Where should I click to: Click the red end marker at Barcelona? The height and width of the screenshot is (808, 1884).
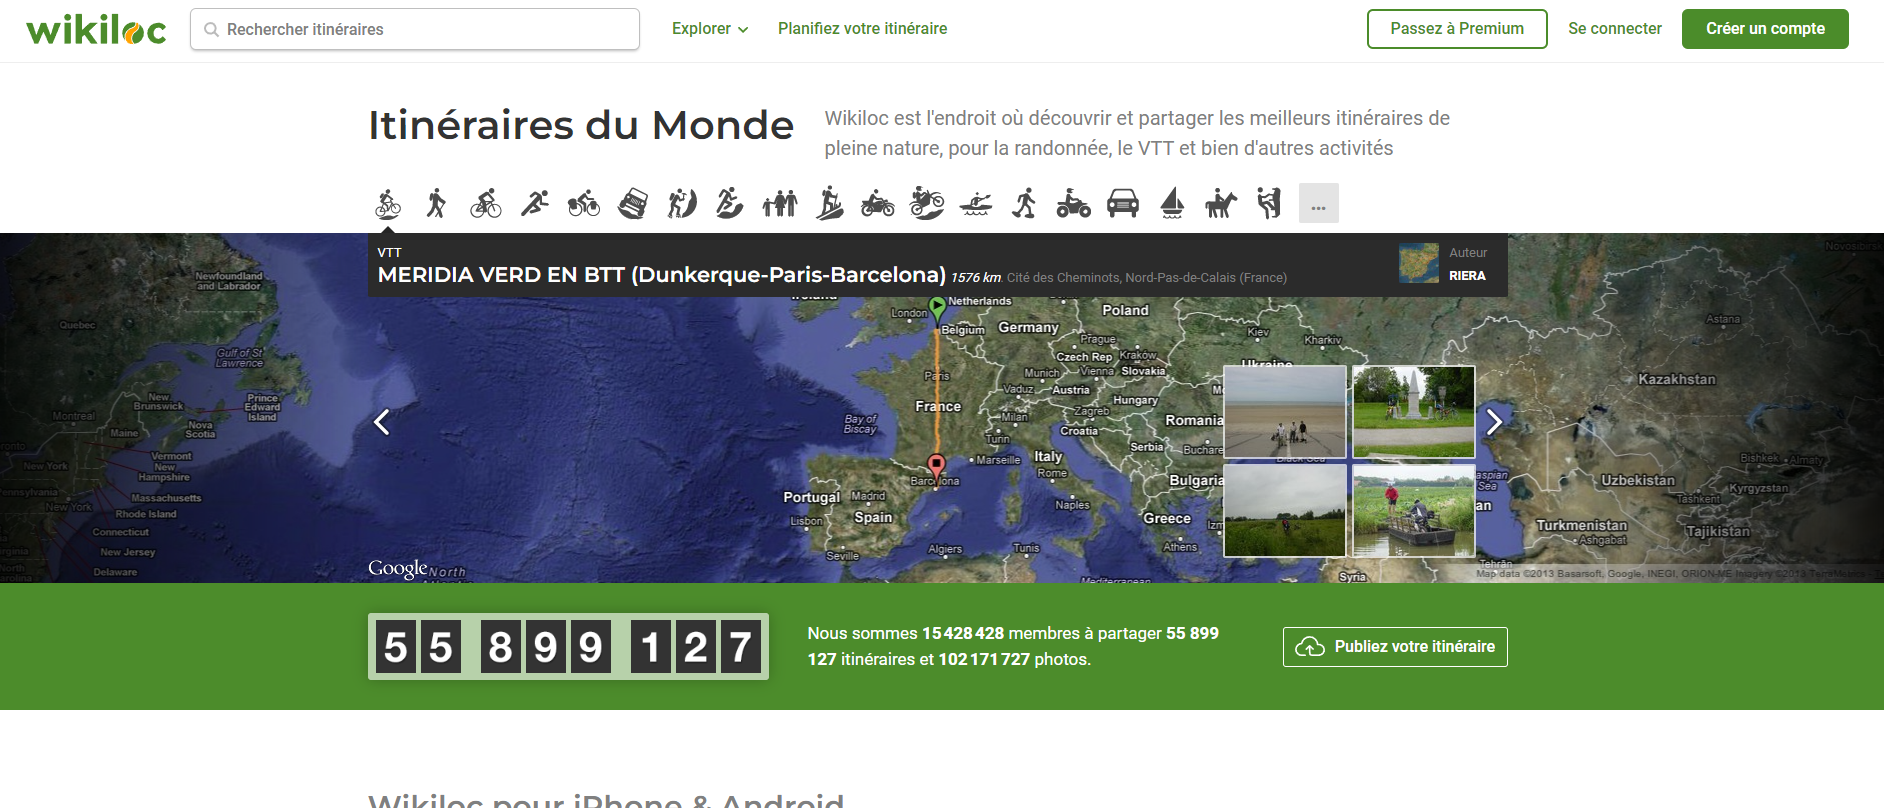[x=936, y=466]
